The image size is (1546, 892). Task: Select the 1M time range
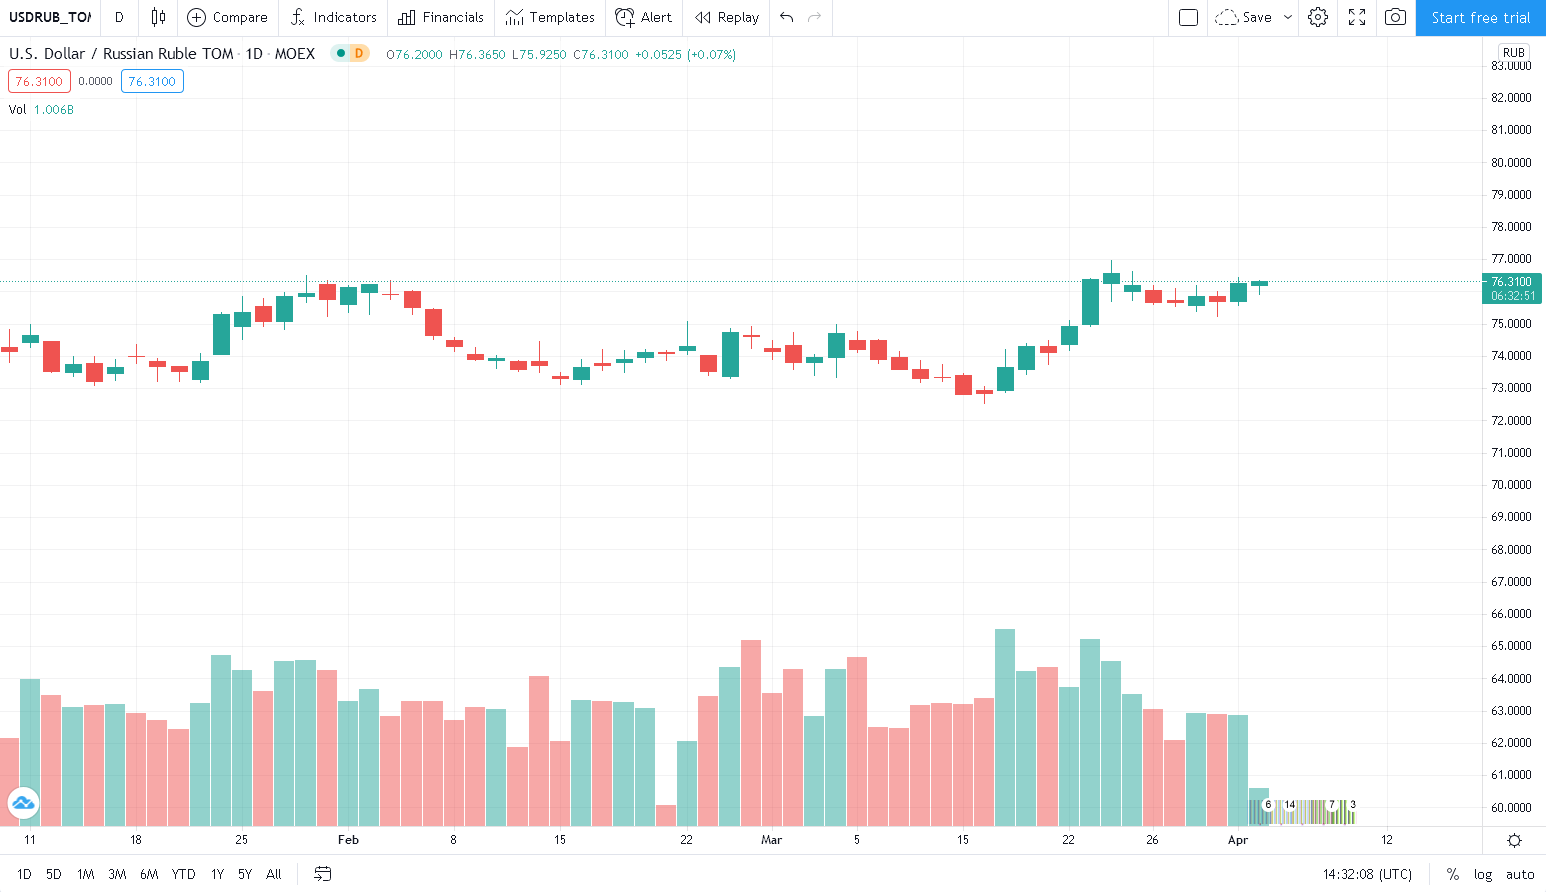pyautogui.click(x=85, y=874)
